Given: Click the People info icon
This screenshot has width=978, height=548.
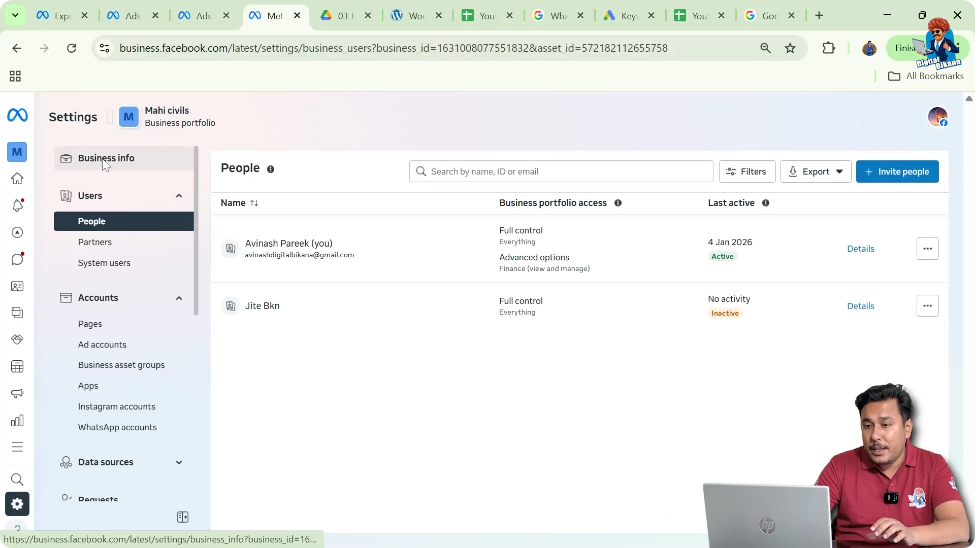Looking at the screenshot, I should pyautogui.click(x=271, y=169).
